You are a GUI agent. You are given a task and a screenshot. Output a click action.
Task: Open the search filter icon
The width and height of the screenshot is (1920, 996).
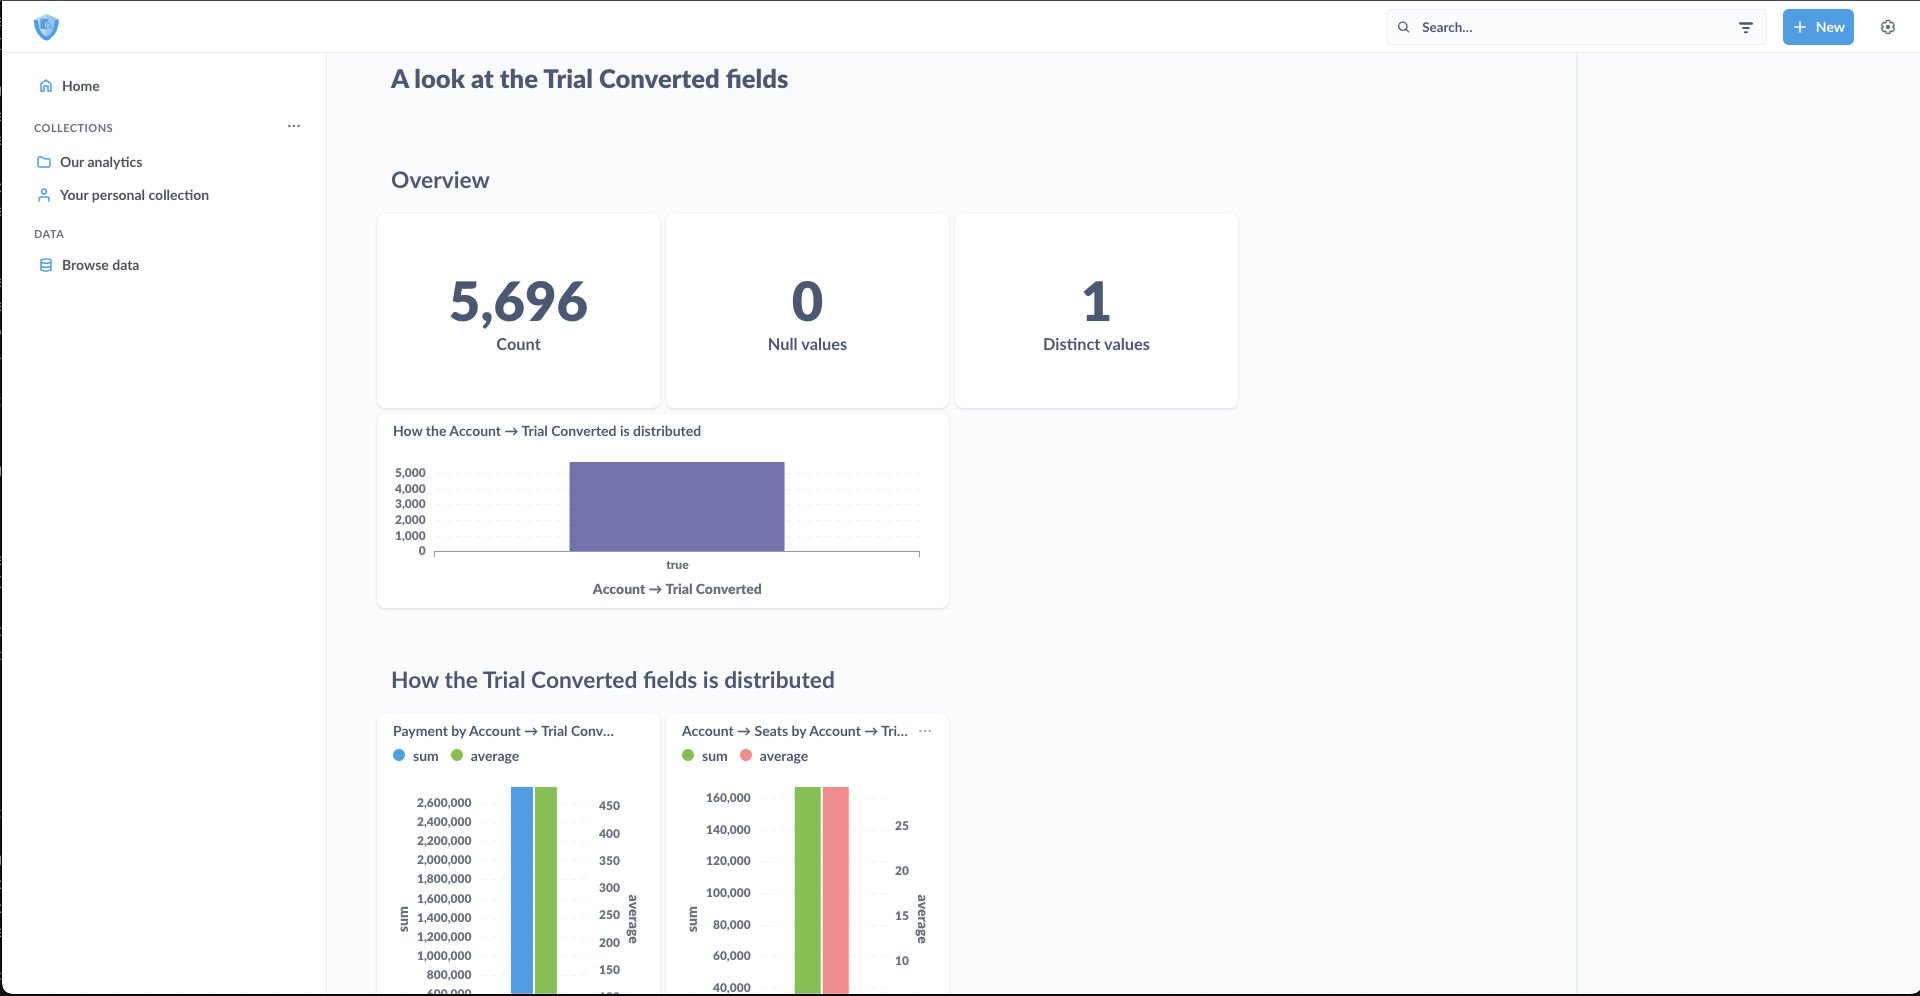pyautogui.click(x=1746, y=27)
